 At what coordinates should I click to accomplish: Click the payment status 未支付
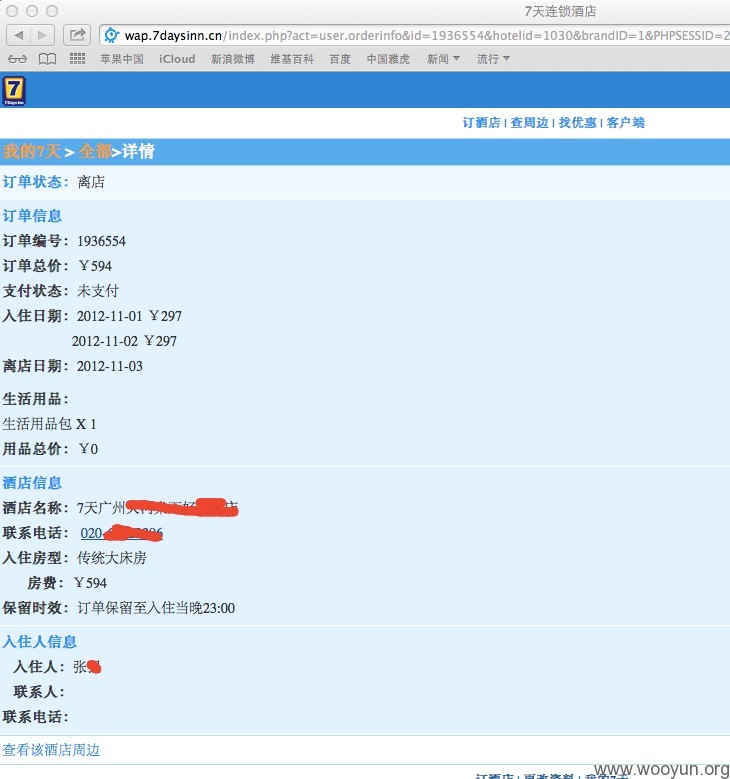[x=98, y=291]
